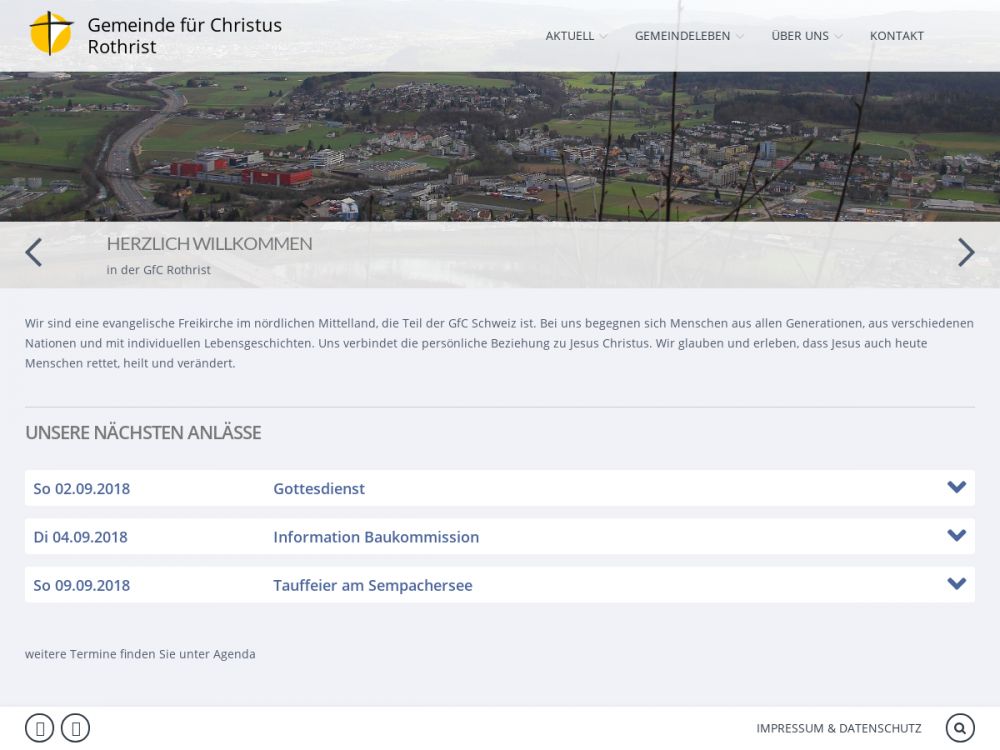Expand Information Baukommission event details chevron
The width and height of the screenshot is (1000, 750).
956,536
